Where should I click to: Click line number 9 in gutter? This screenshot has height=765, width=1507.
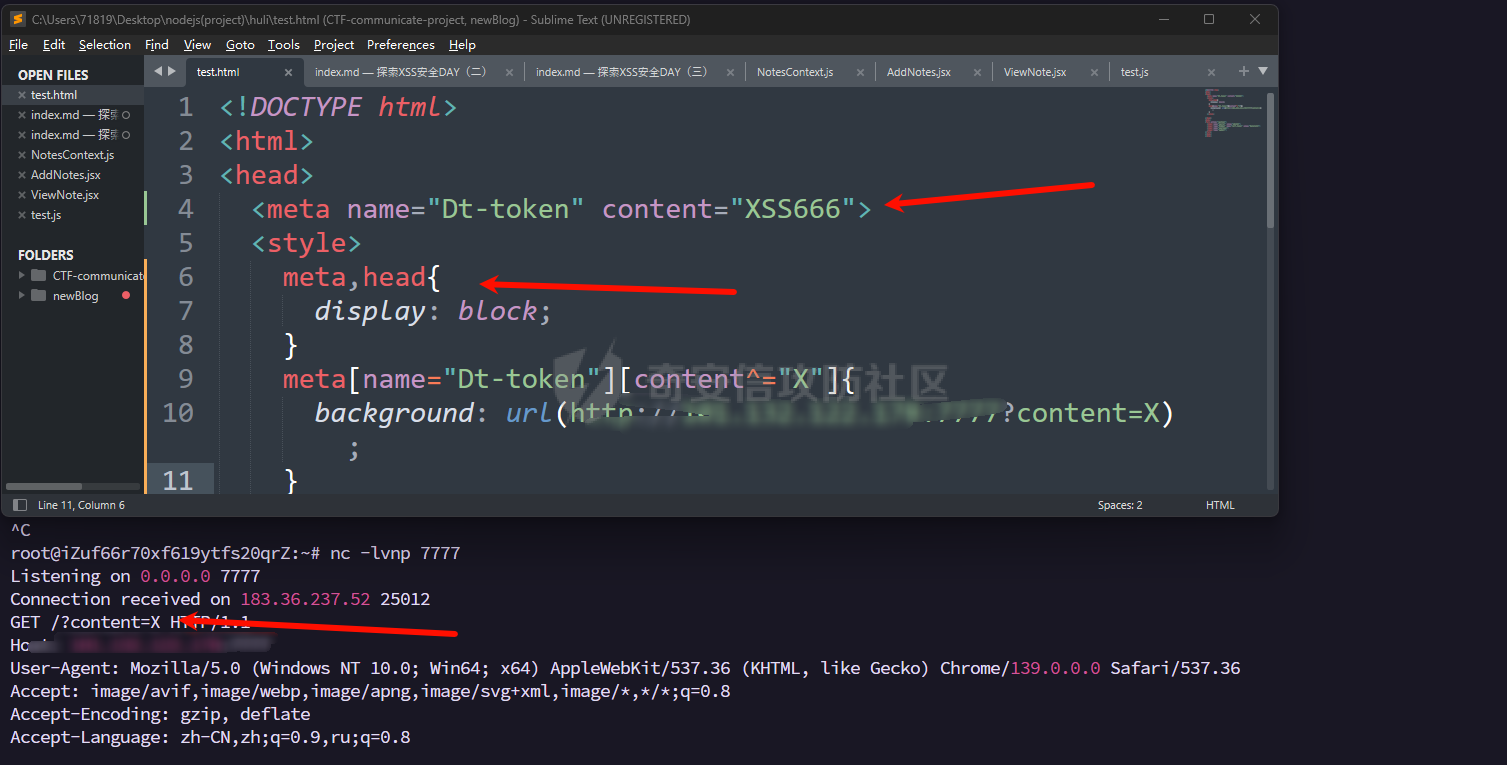pos(186,379)
